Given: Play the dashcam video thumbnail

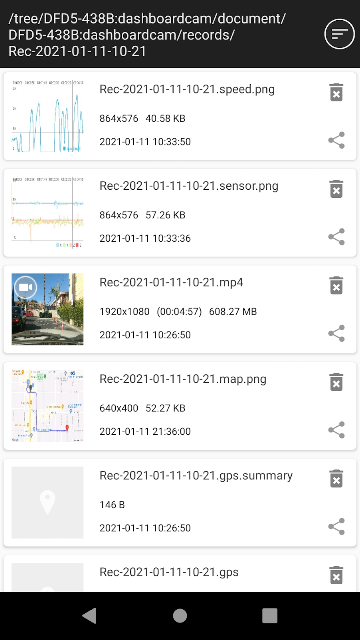Looking at the screenshot, I should 47,309.
